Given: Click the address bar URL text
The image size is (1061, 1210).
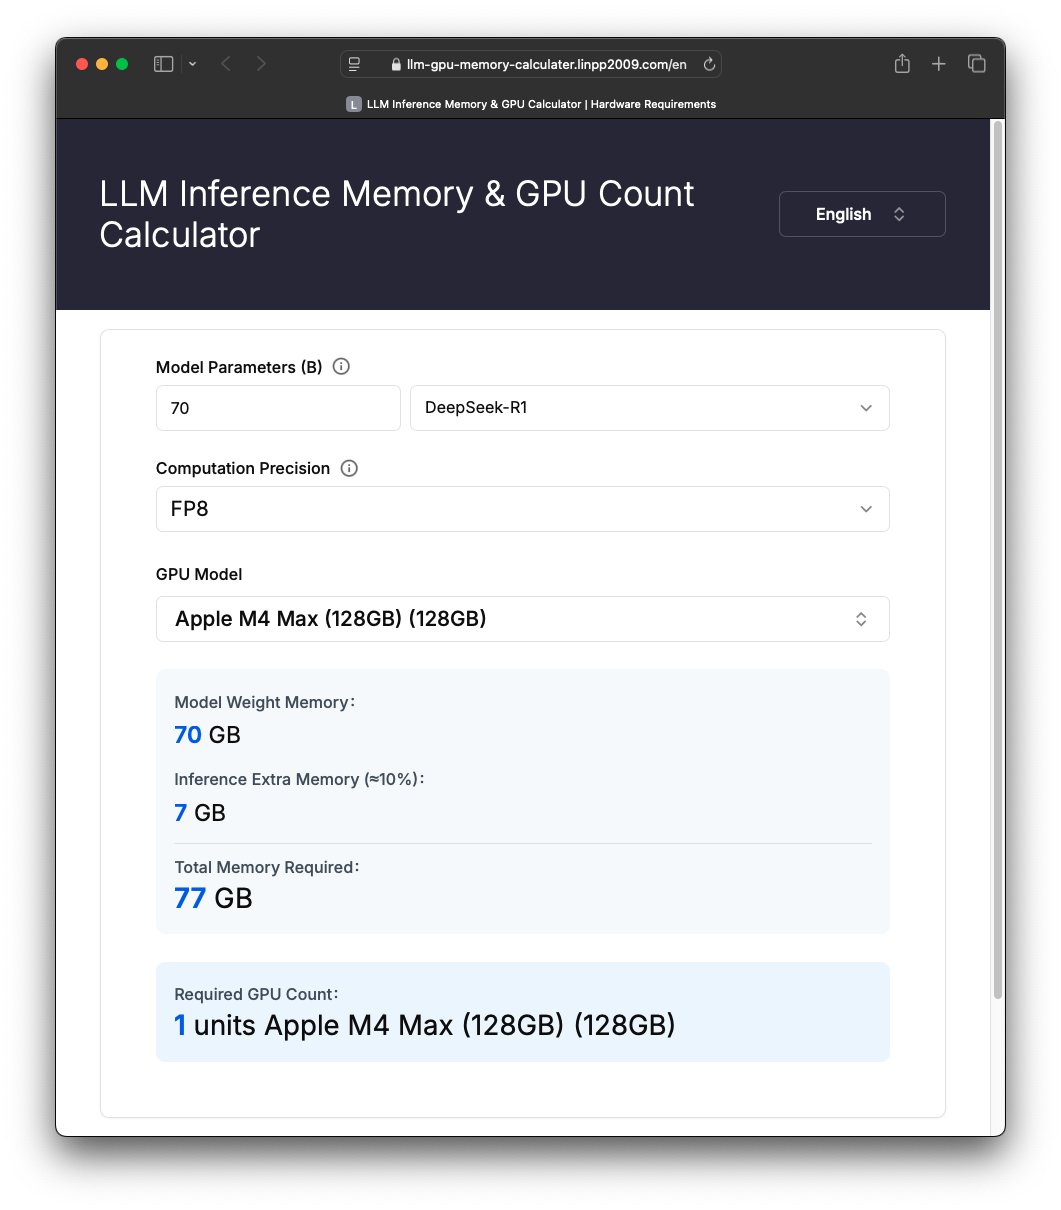Looking at the screenshot, I should 546,64.
